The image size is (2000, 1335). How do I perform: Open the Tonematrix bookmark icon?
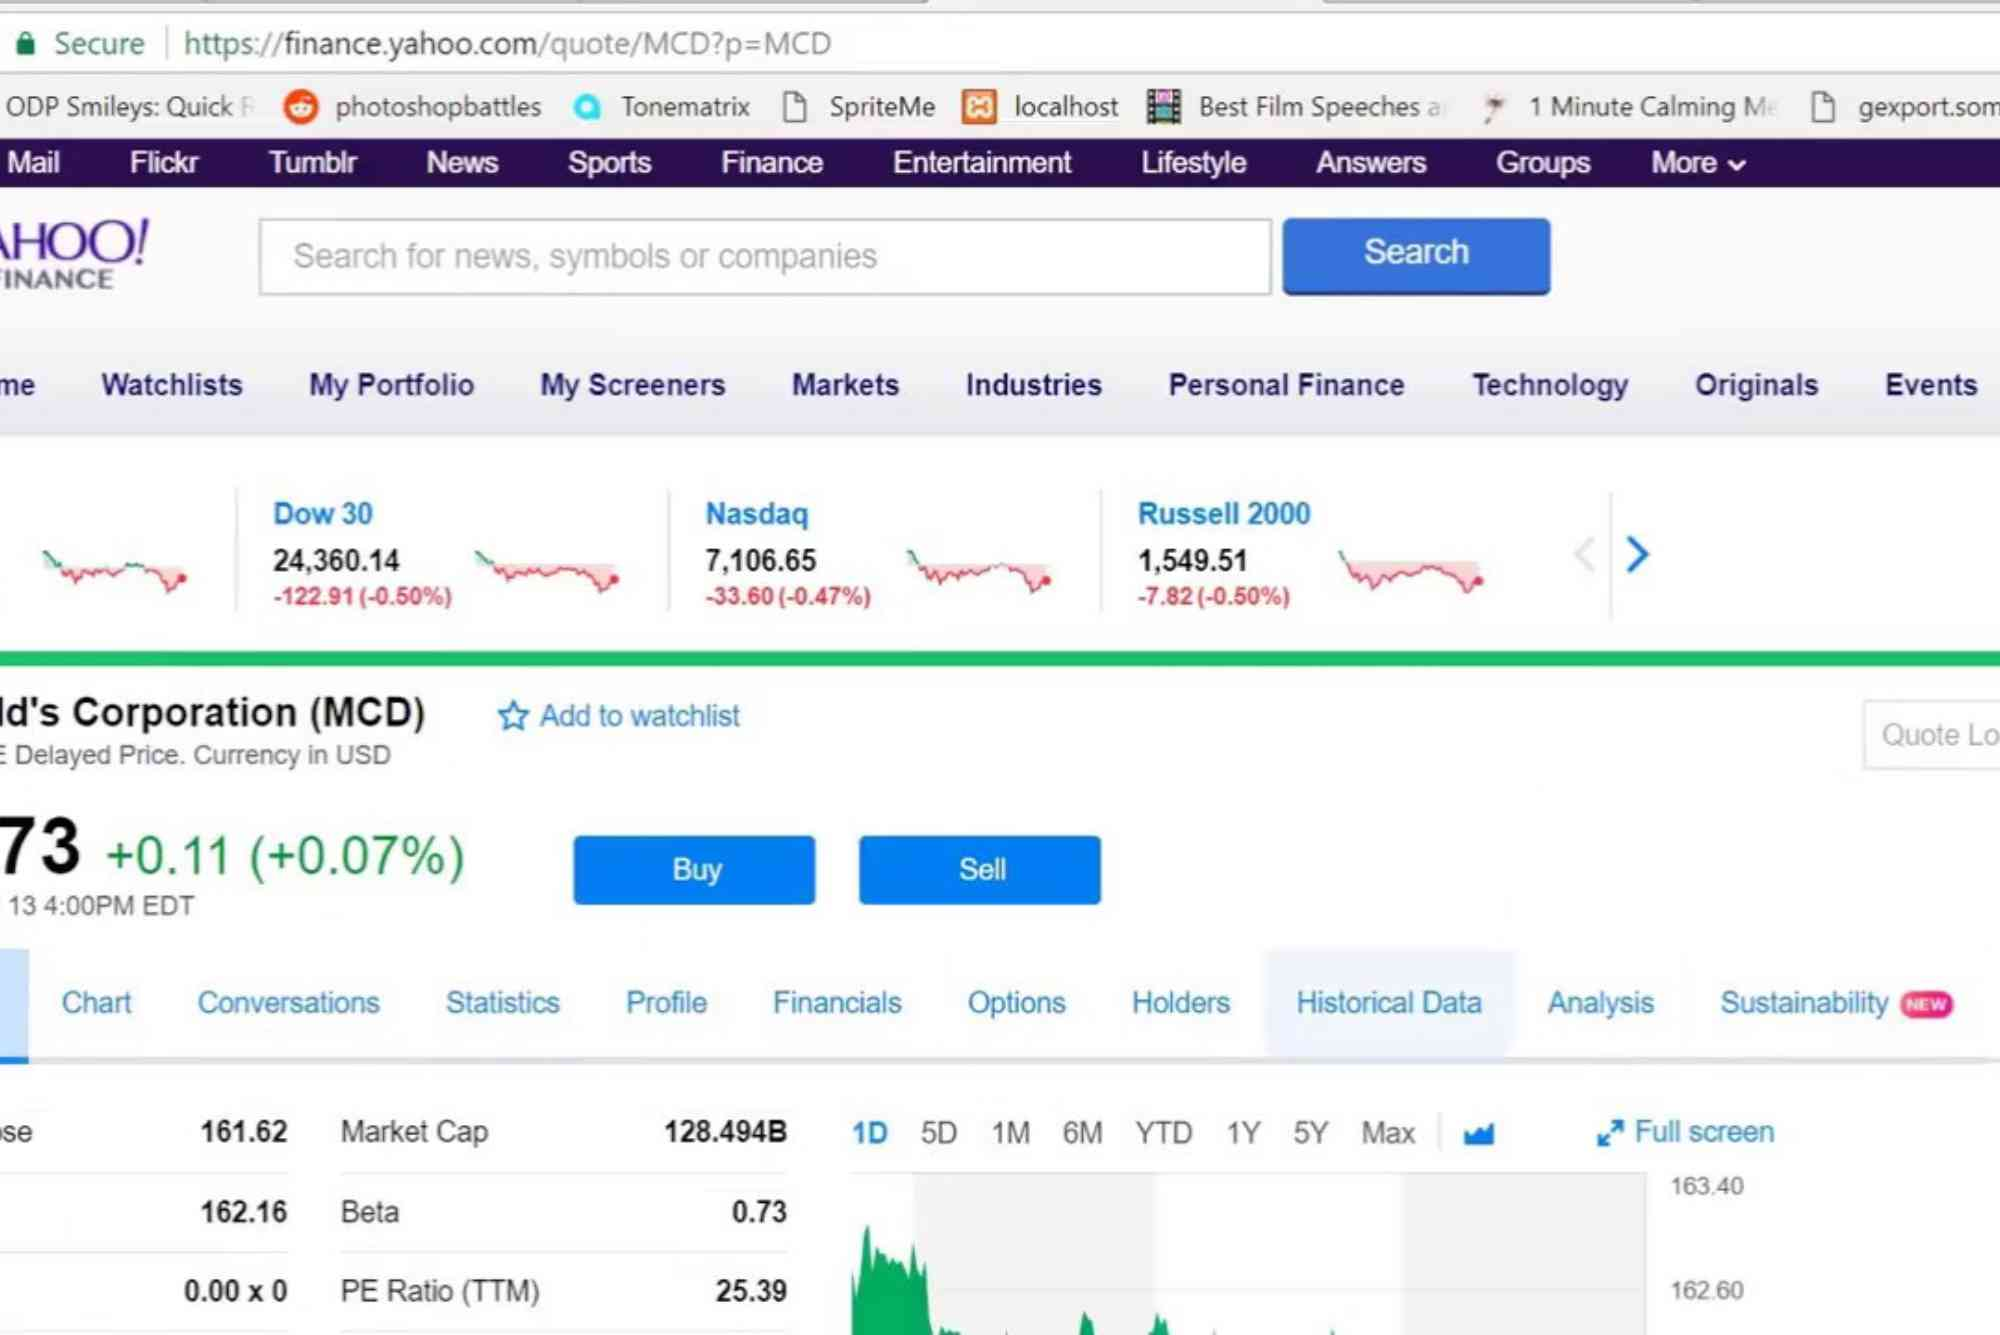[x=587, y=107]
